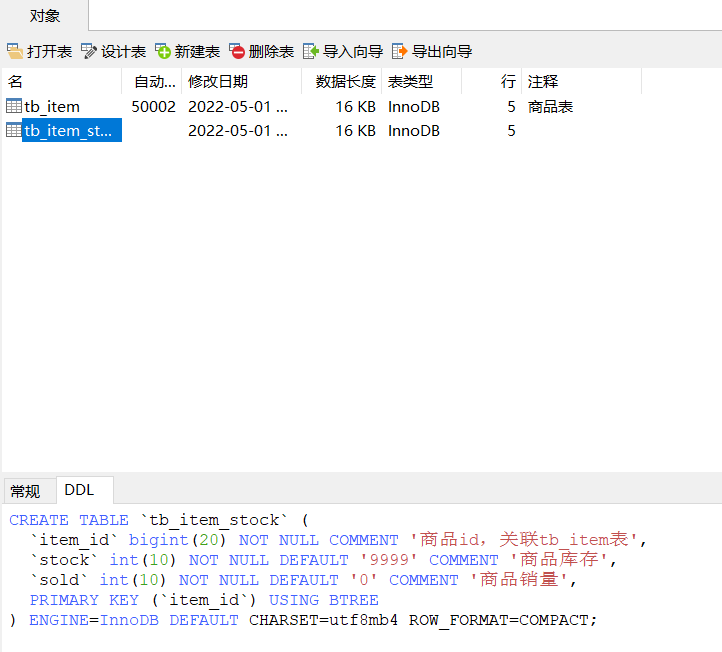
Task: Open the 打开表 toolbar label
Action: pos(49,52)
